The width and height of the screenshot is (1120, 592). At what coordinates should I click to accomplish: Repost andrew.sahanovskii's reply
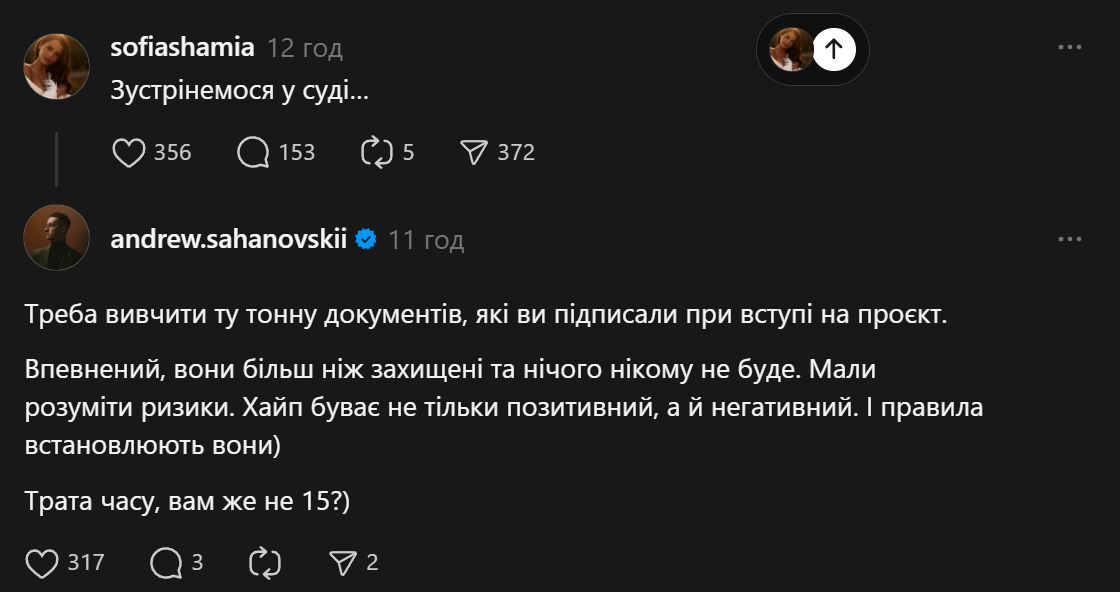coord(265,563)
